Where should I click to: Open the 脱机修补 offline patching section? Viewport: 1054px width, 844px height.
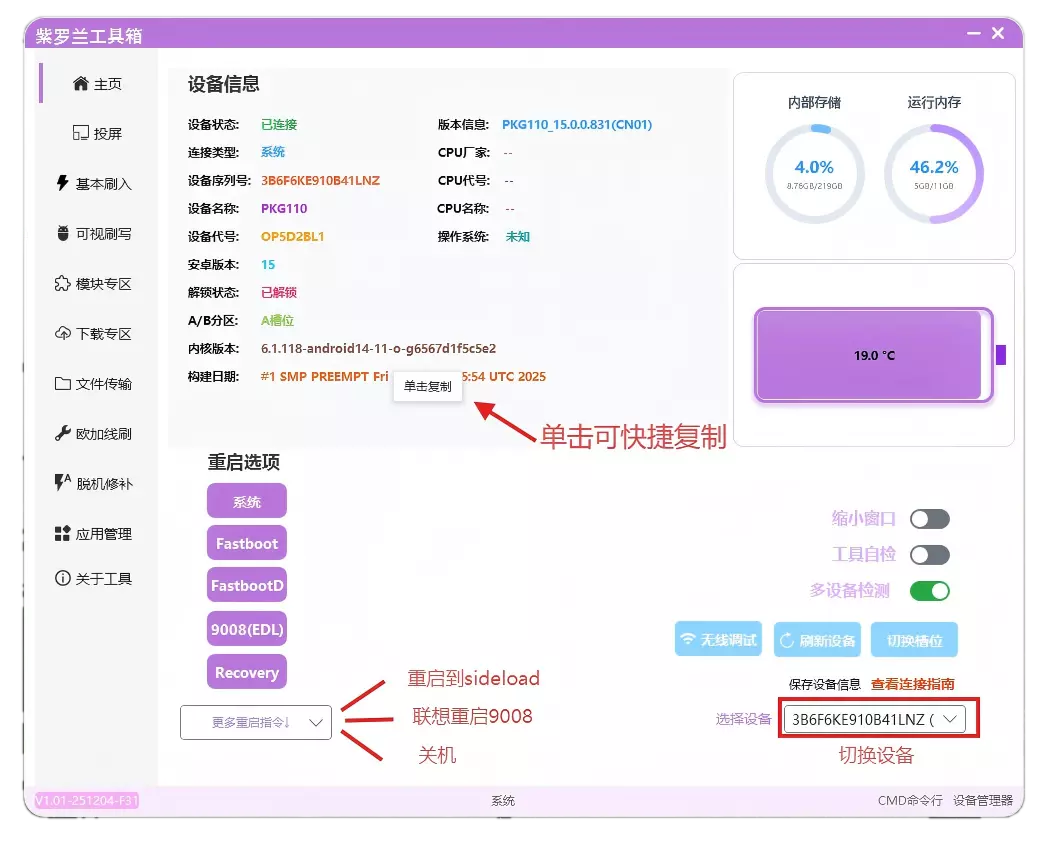click(x=95, y=483)
